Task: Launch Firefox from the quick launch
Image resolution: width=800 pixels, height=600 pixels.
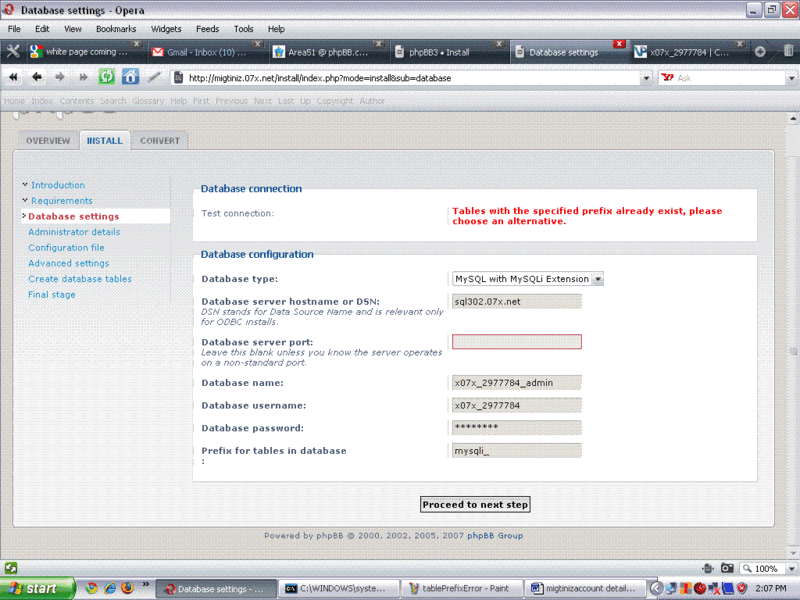Action: [x=128, y=588]
